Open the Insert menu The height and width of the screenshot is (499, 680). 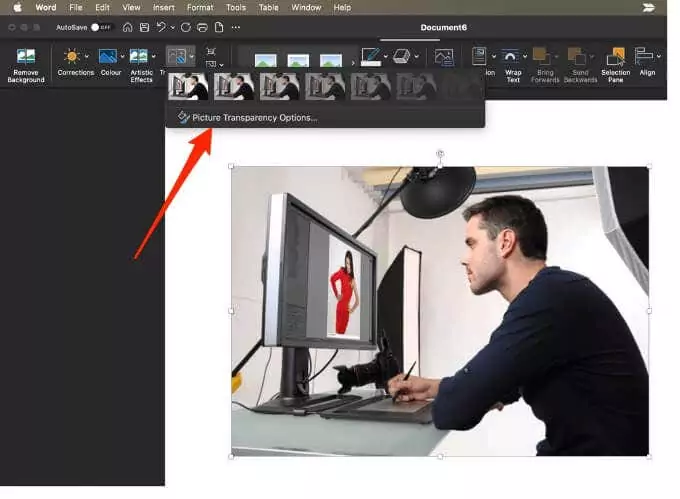(x=162, y=7)
